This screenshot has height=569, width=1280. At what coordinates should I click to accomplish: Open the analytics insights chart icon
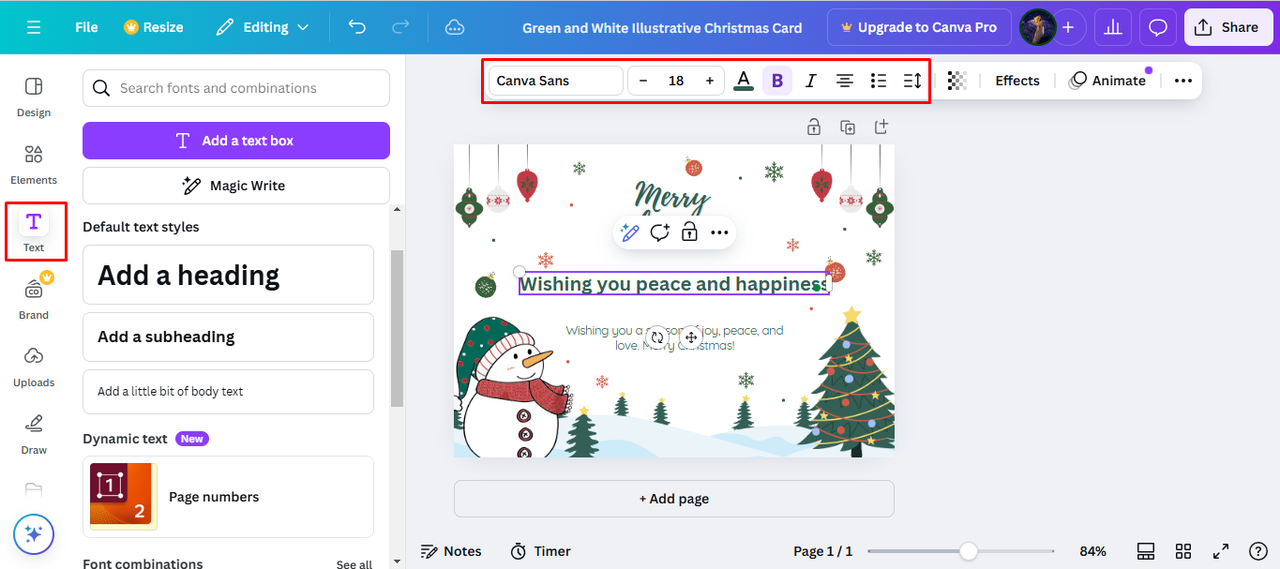point(1112,27)
